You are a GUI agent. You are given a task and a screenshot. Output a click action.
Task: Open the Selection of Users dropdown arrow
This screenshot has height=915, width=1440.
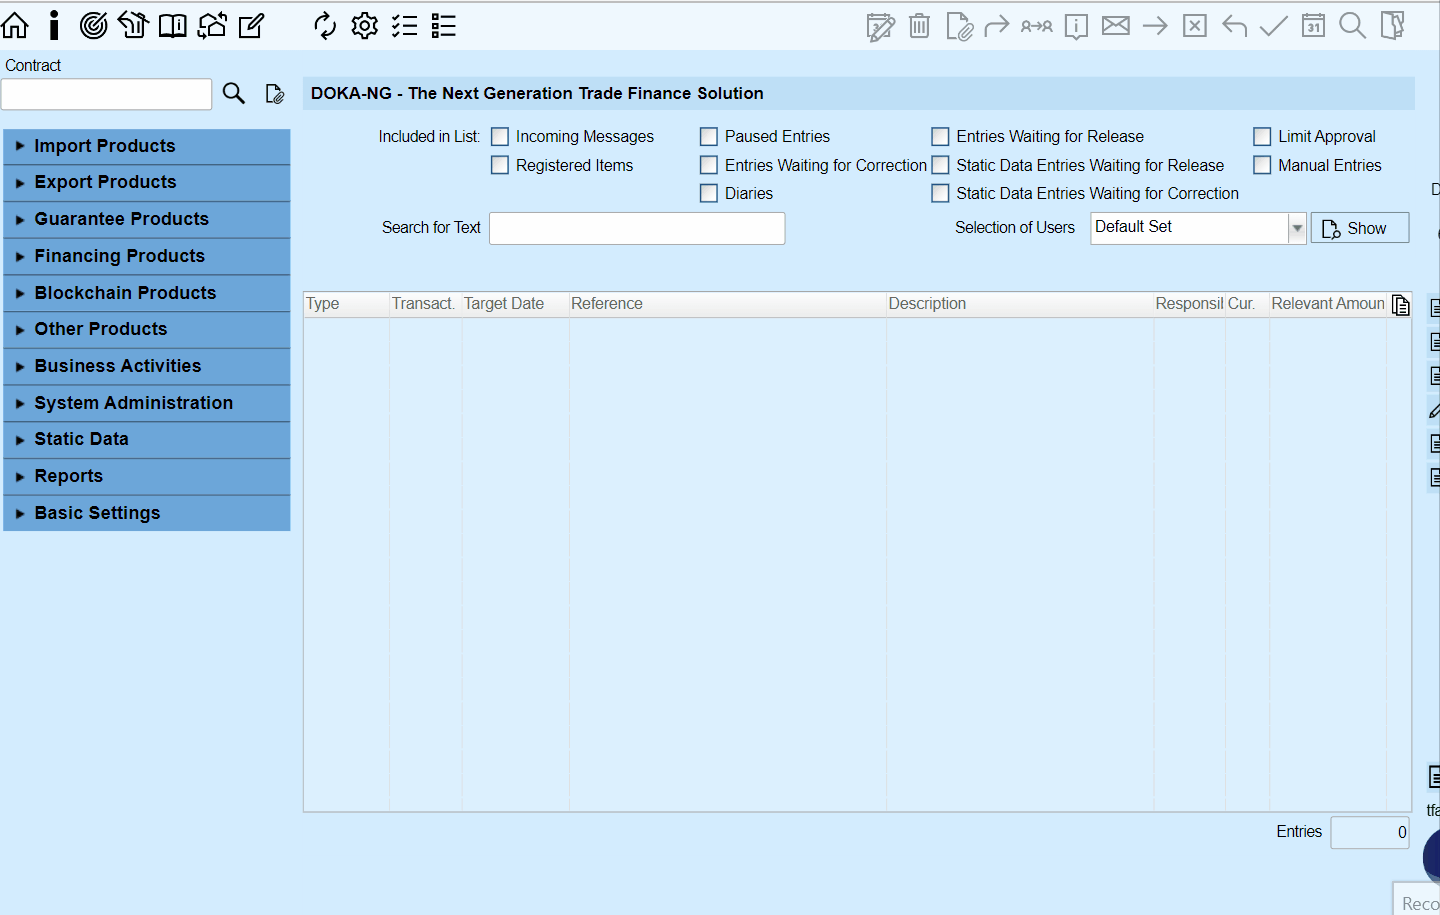(1297, 228)
